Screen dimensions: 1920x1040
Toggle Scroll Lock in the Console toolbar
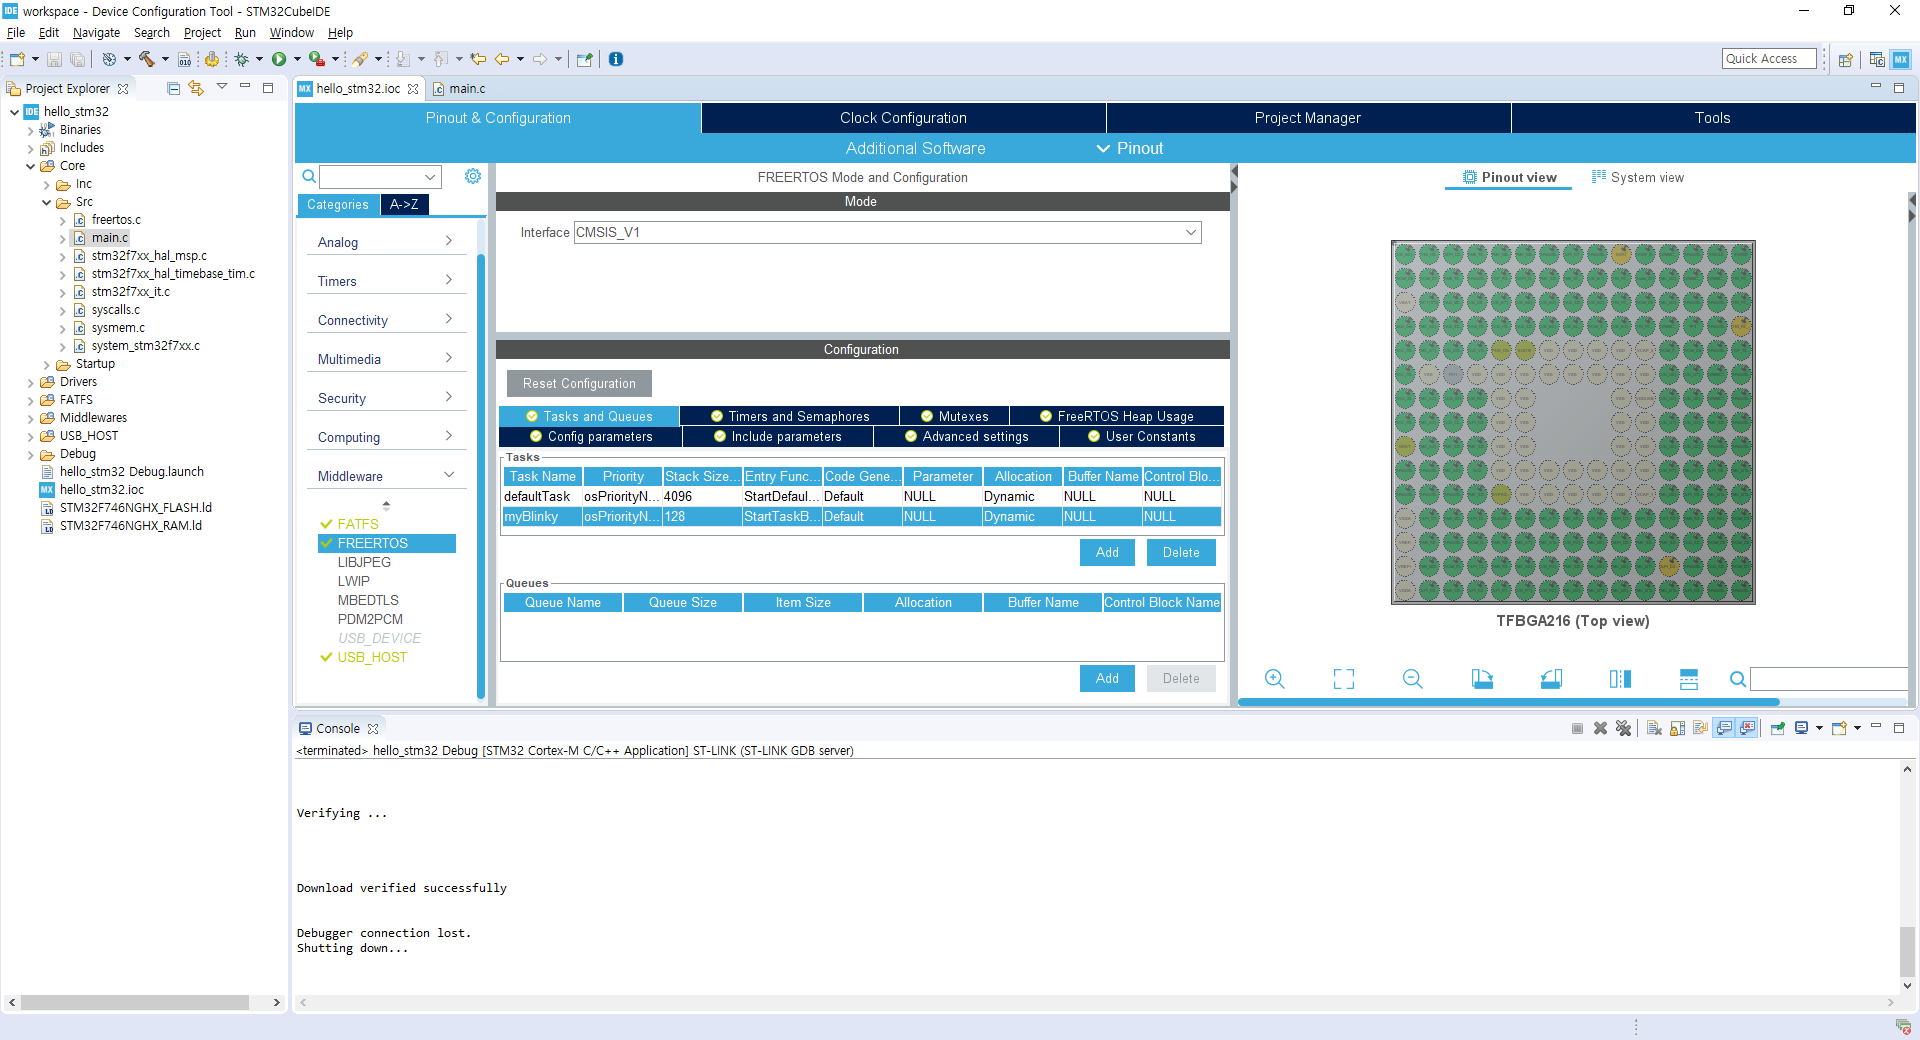pyautogui.click(x=1677, y=728)
